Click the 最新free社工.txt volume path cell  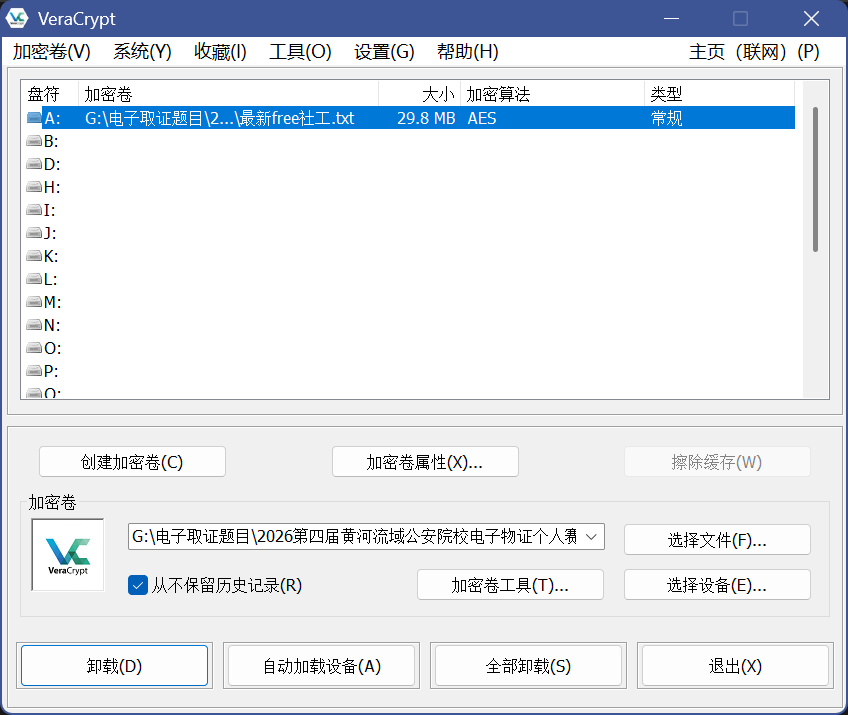coord(220,118)
